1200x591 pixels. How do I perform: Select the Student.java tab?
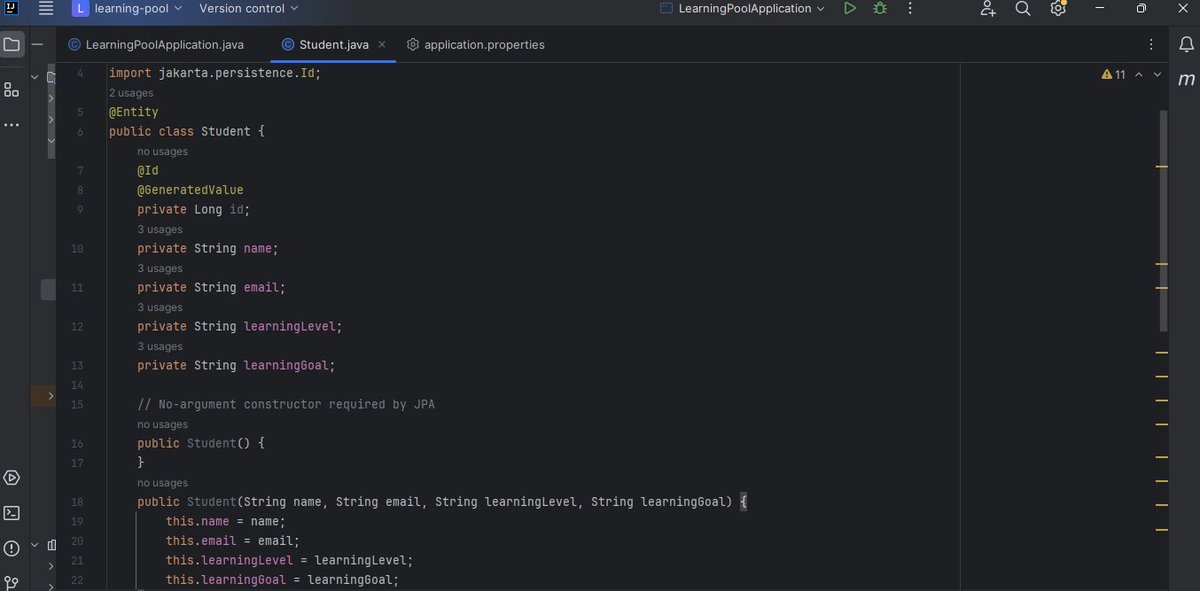[334, 45]
